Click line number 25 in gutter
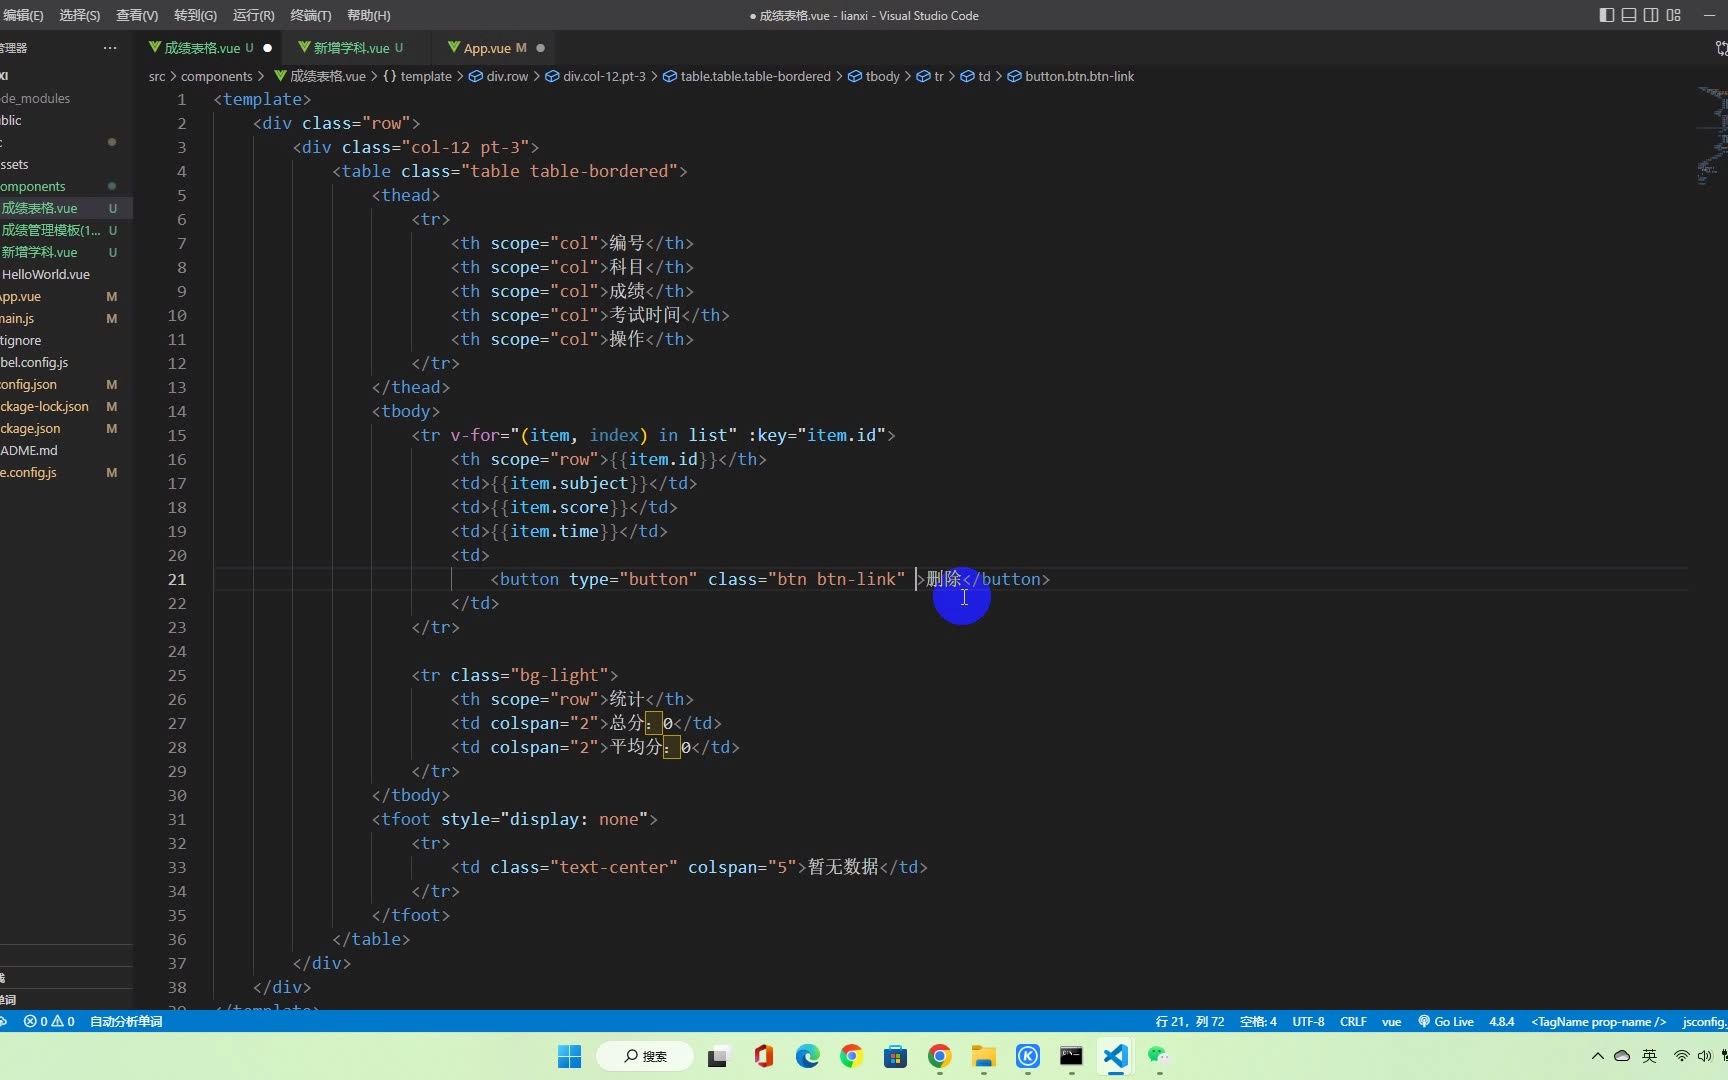 tap(177, 675)
